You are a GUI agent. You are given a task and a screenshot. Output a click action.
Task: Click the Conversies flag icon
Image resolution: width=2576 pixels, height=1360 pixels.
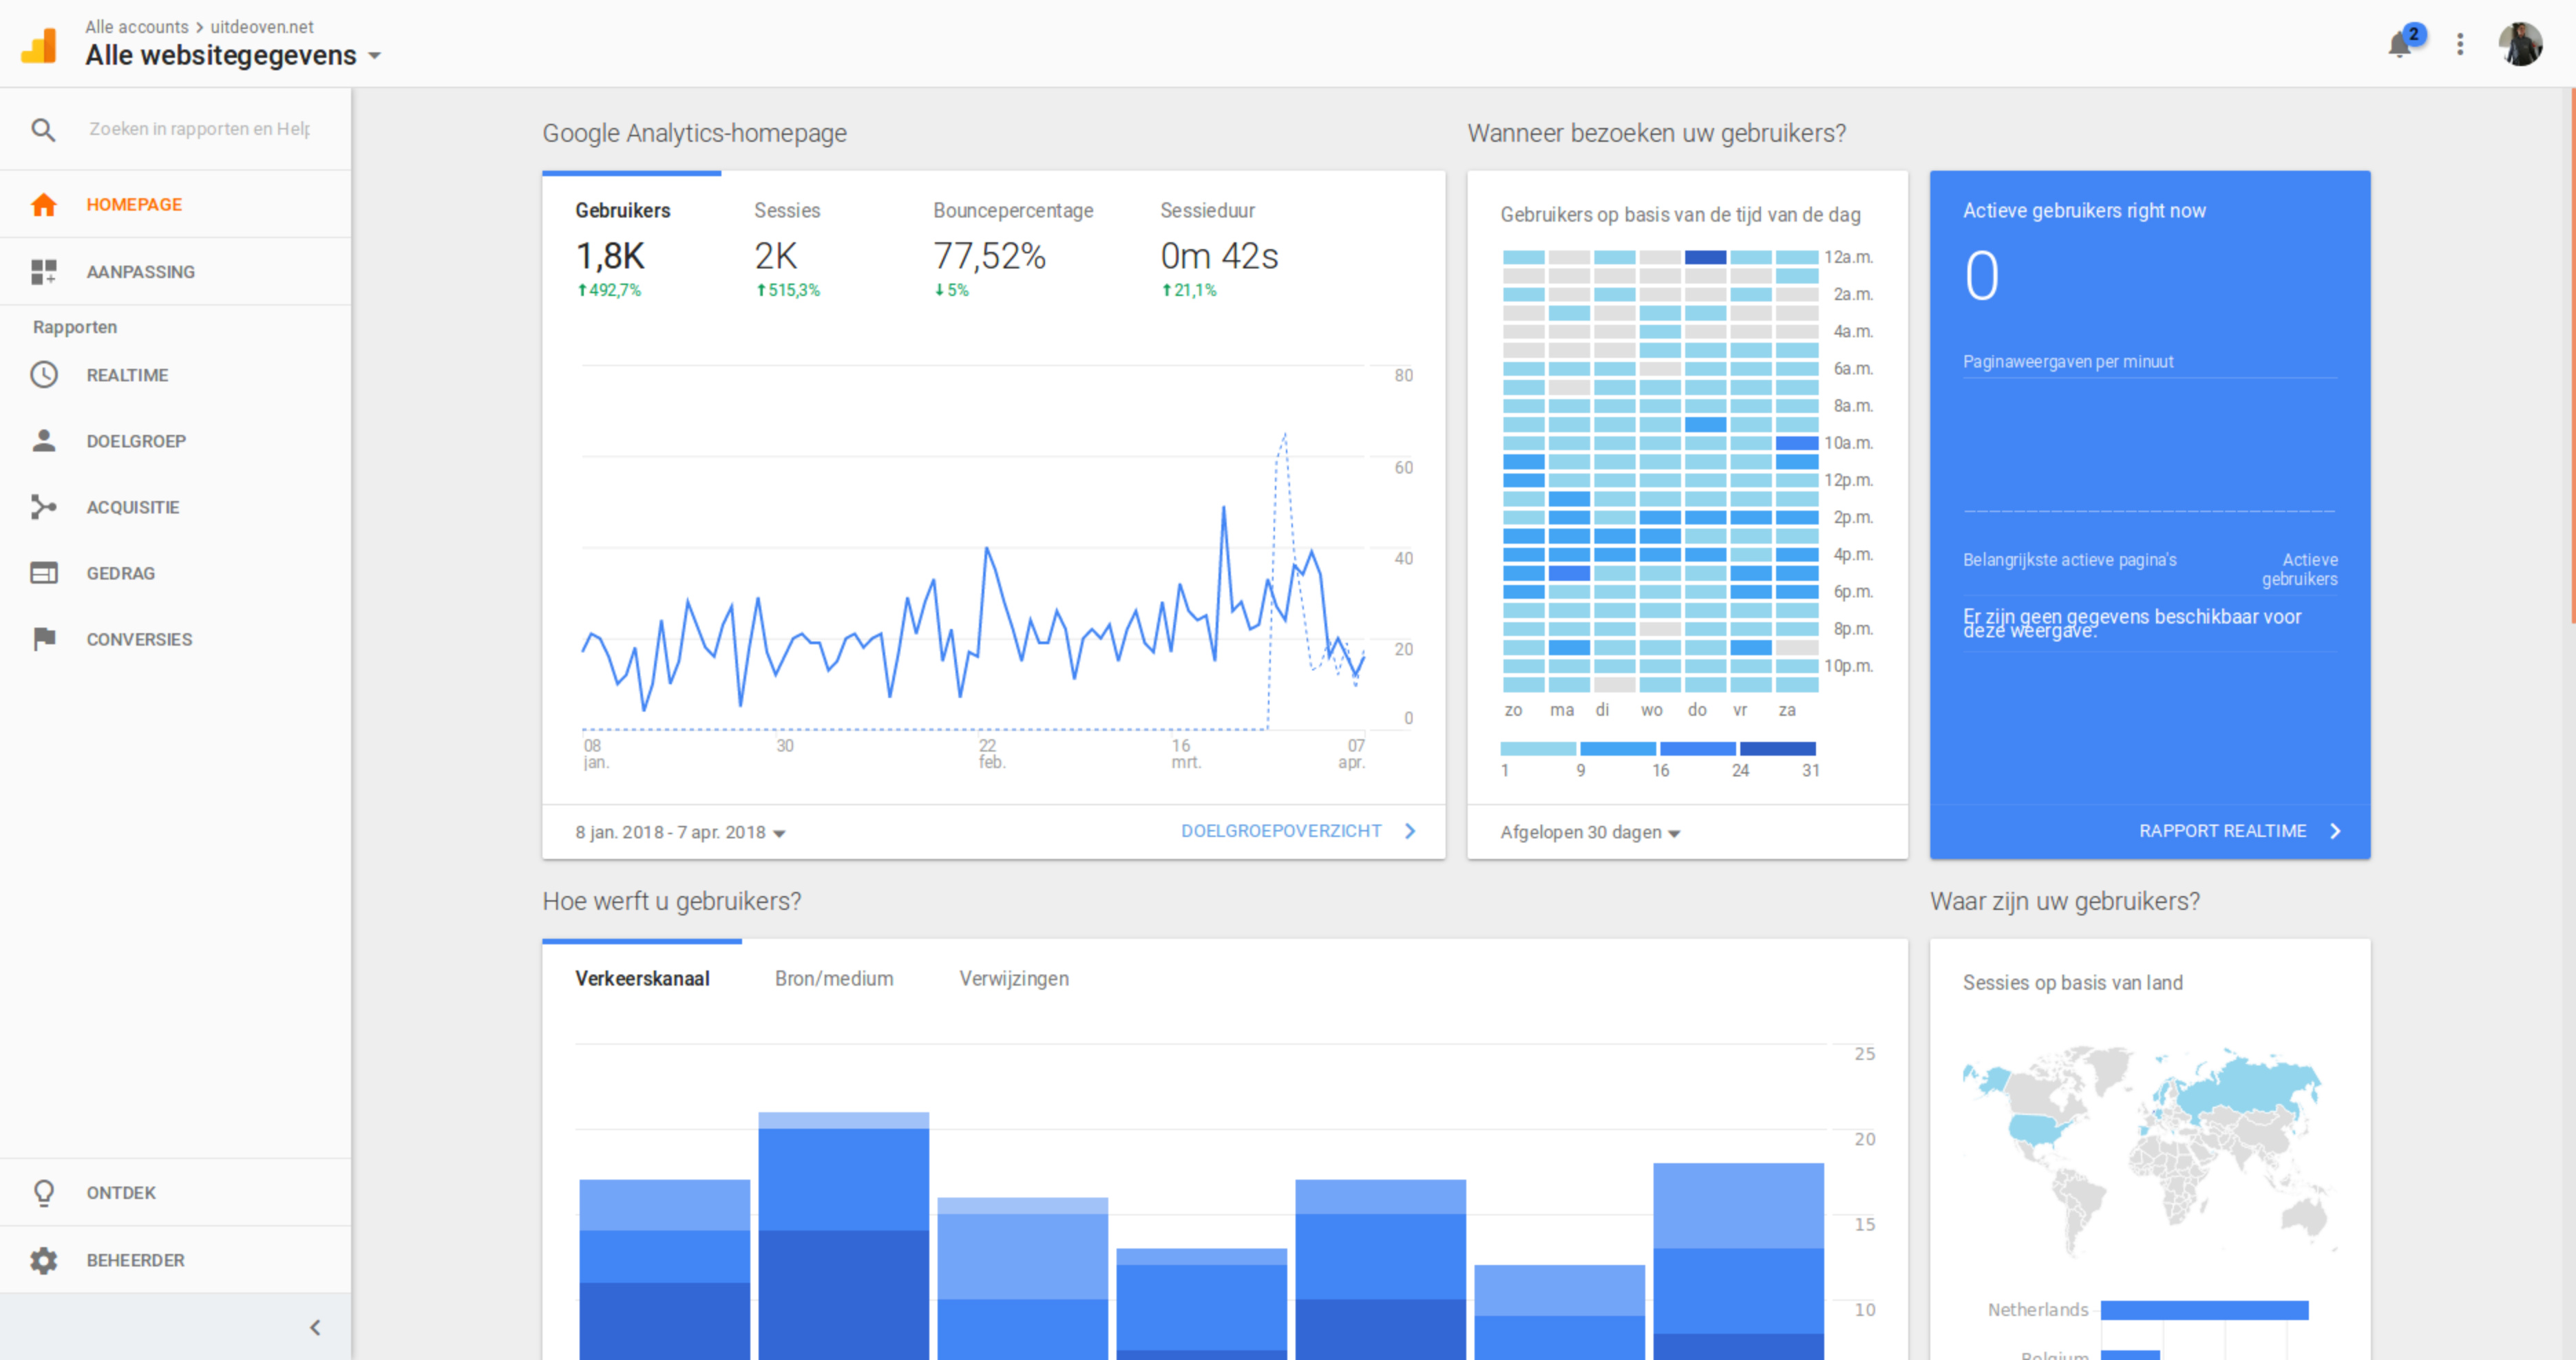(x=43, y=639)
